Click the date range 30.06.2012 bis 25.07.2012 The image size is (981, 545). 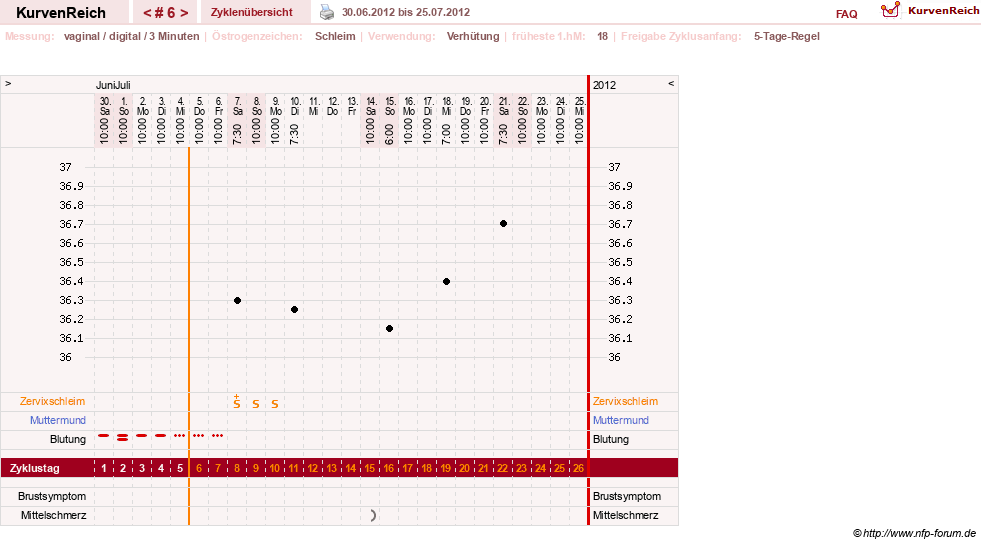tap(405, 12)
